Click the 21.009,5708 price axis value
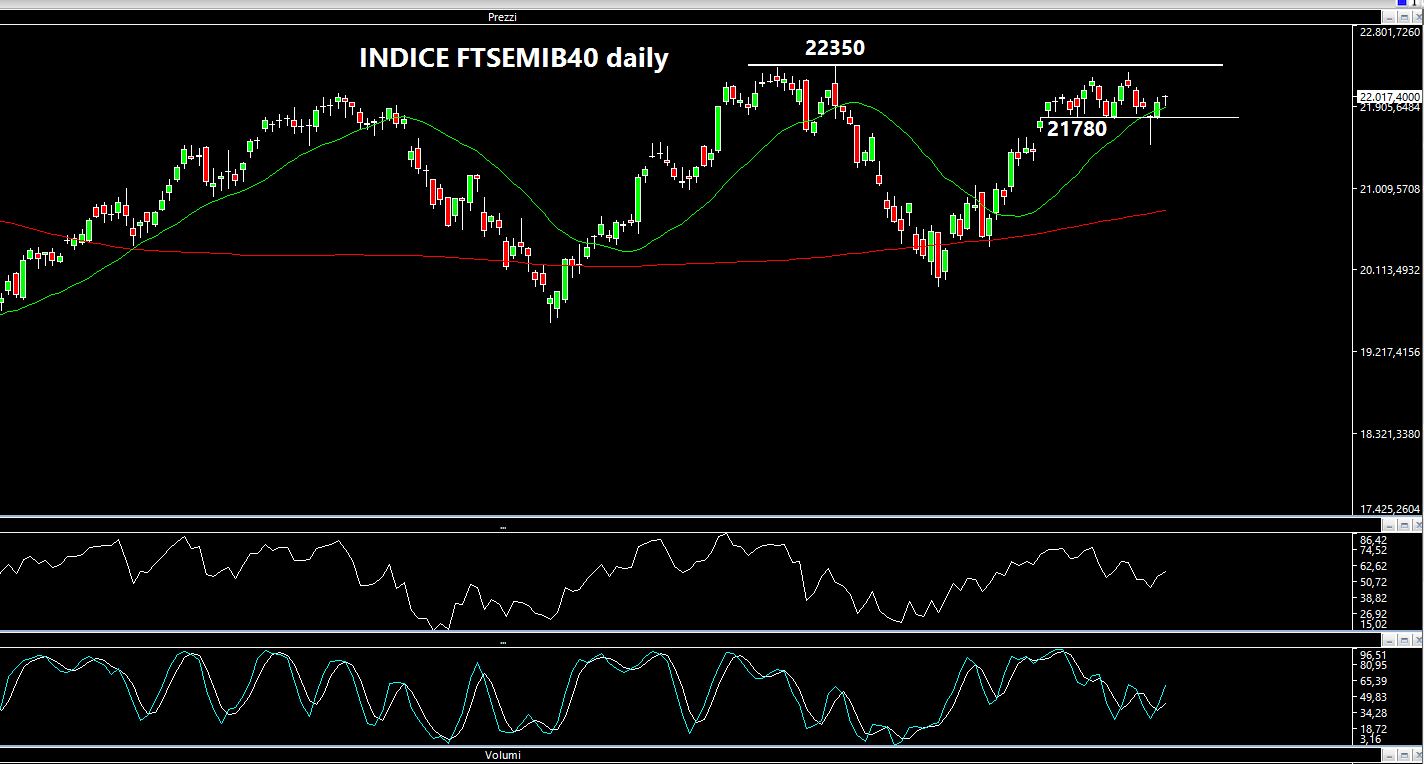1424x764 pixels. [x=1389, y=189]
